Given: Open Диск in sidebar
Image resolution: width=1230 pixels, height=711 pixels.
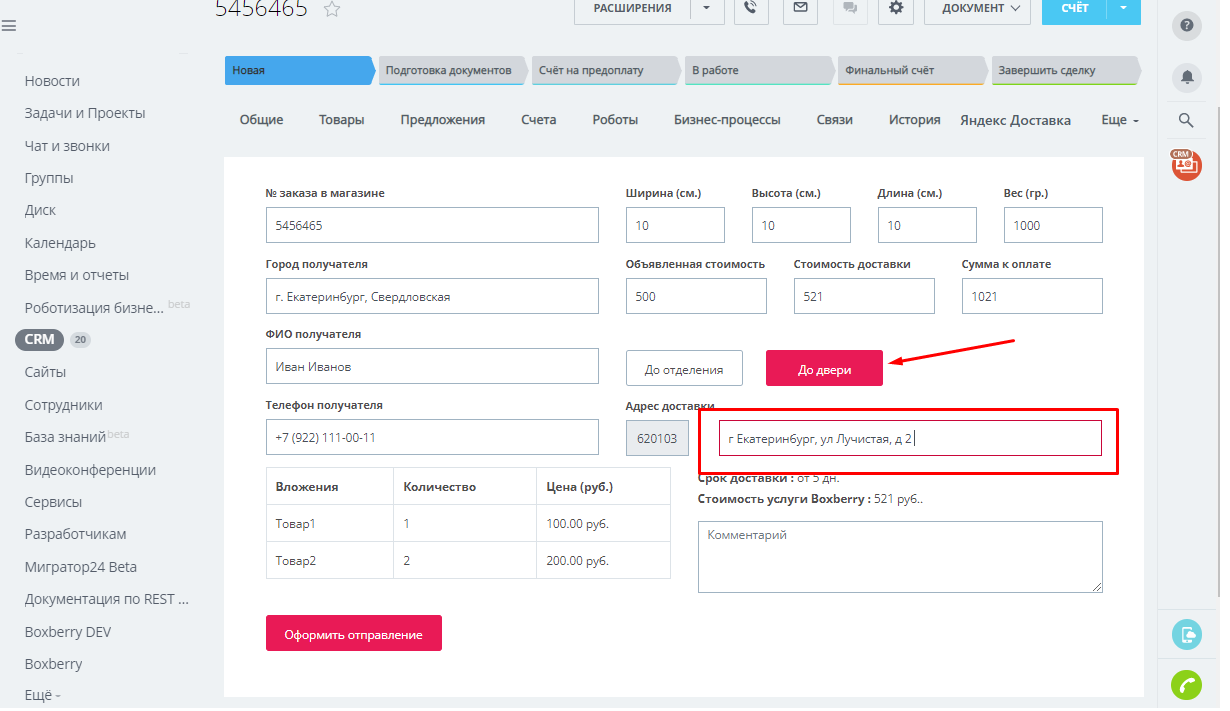Looking at the screenshot, I should coord(40,210).
